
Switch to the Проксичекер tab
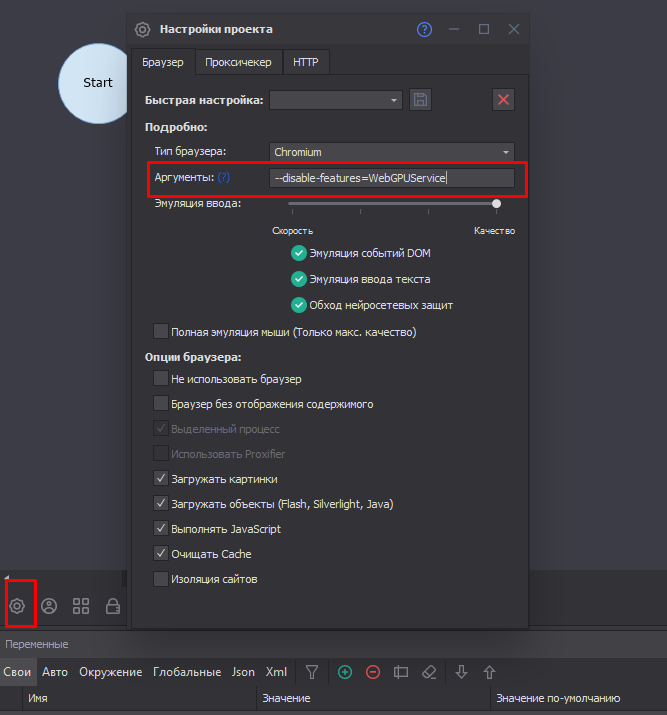tap(238, 62)
